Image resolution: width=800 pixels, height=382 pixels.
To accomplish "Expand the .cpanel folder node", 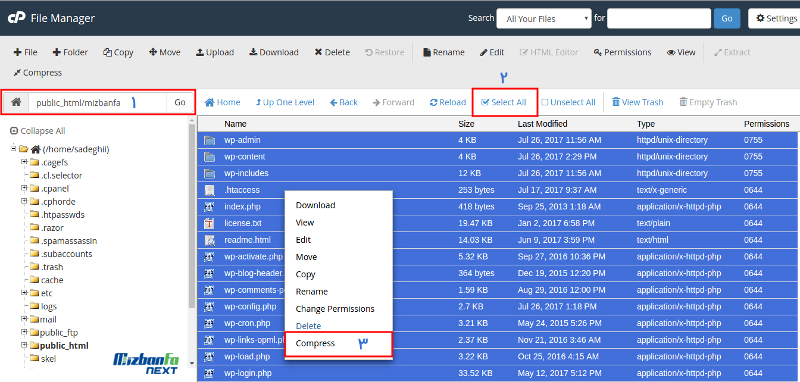I will pos(24,188).
